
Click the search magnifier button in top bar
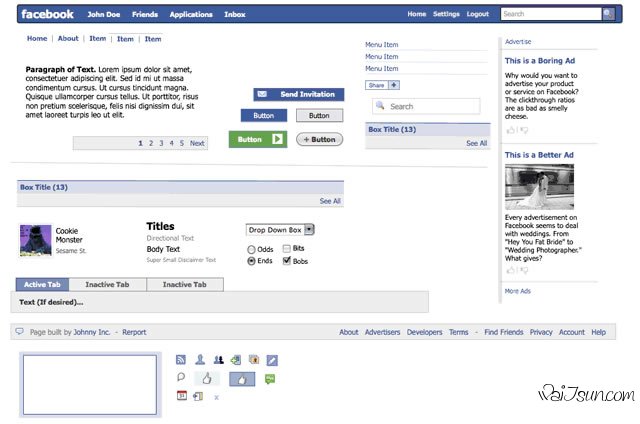(608, 14)
